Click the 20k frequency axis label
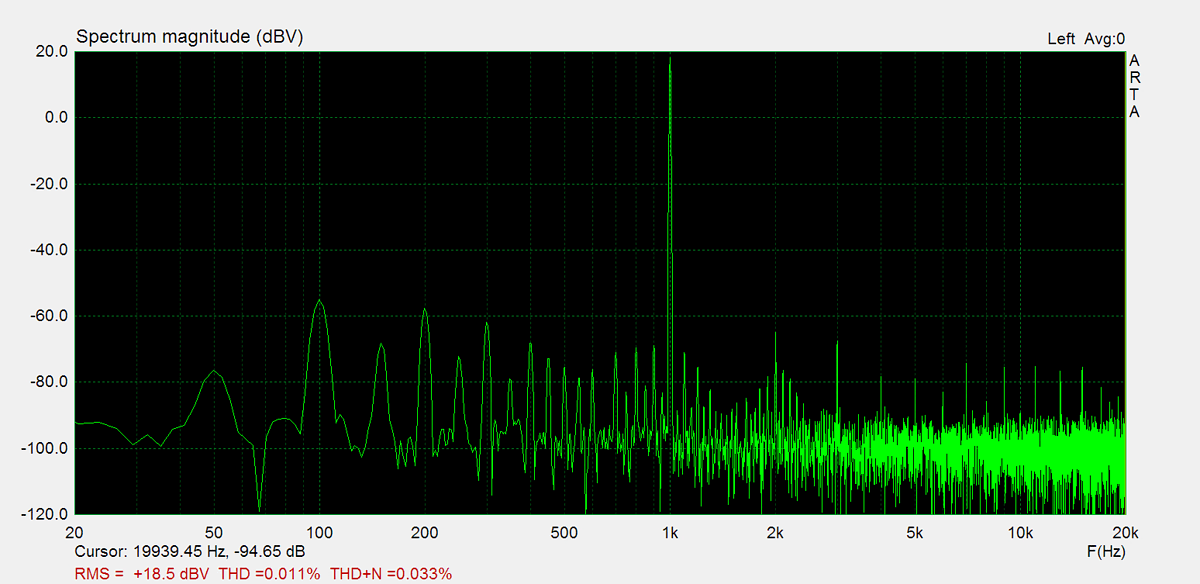 pos(1125,531)
